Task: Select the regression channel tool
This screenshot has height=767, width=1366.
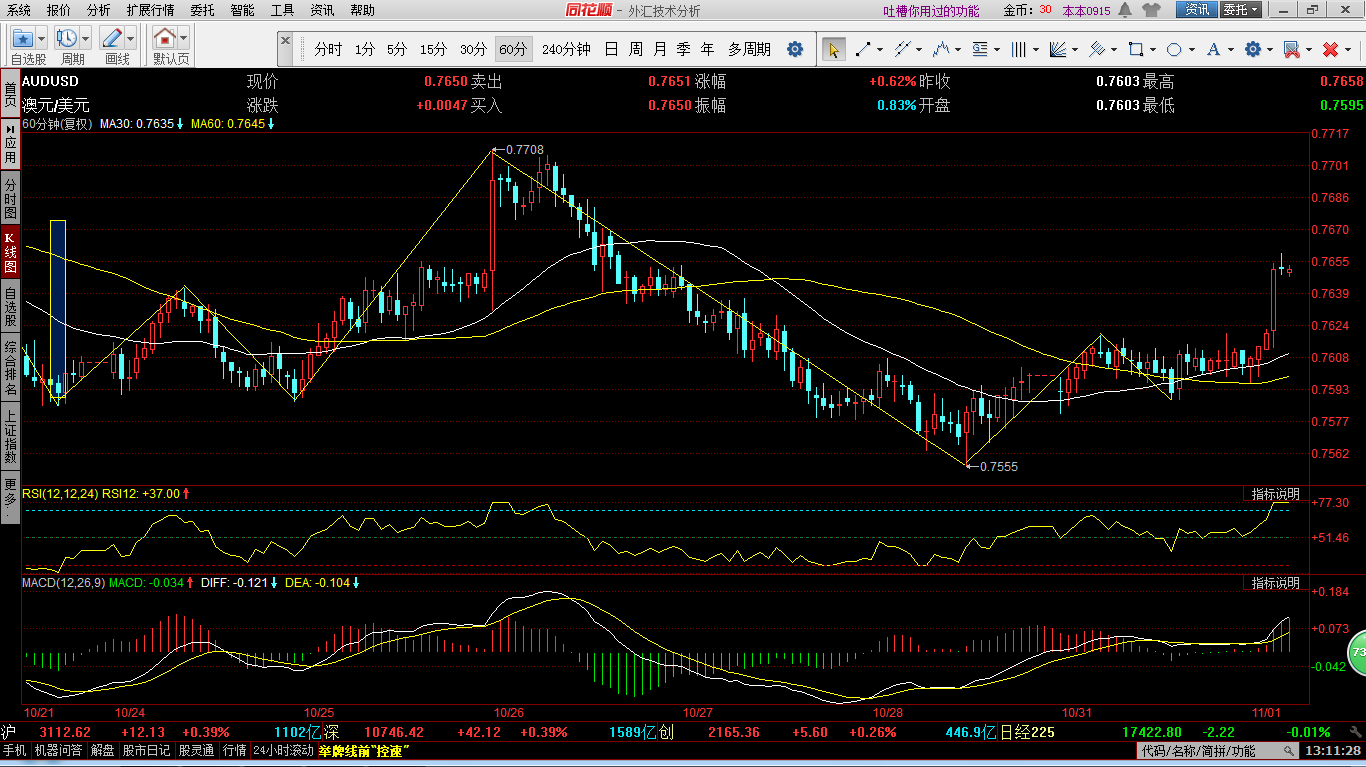Action: click(x=1097, y=49)
